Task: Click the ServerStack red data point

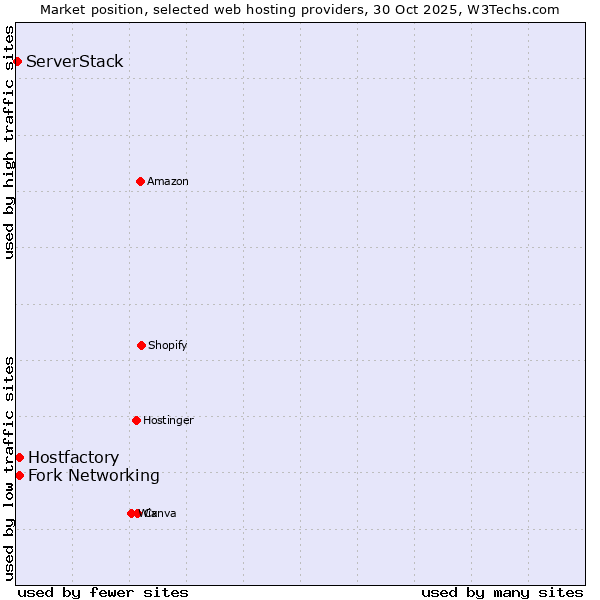Action: pos(17,62)
